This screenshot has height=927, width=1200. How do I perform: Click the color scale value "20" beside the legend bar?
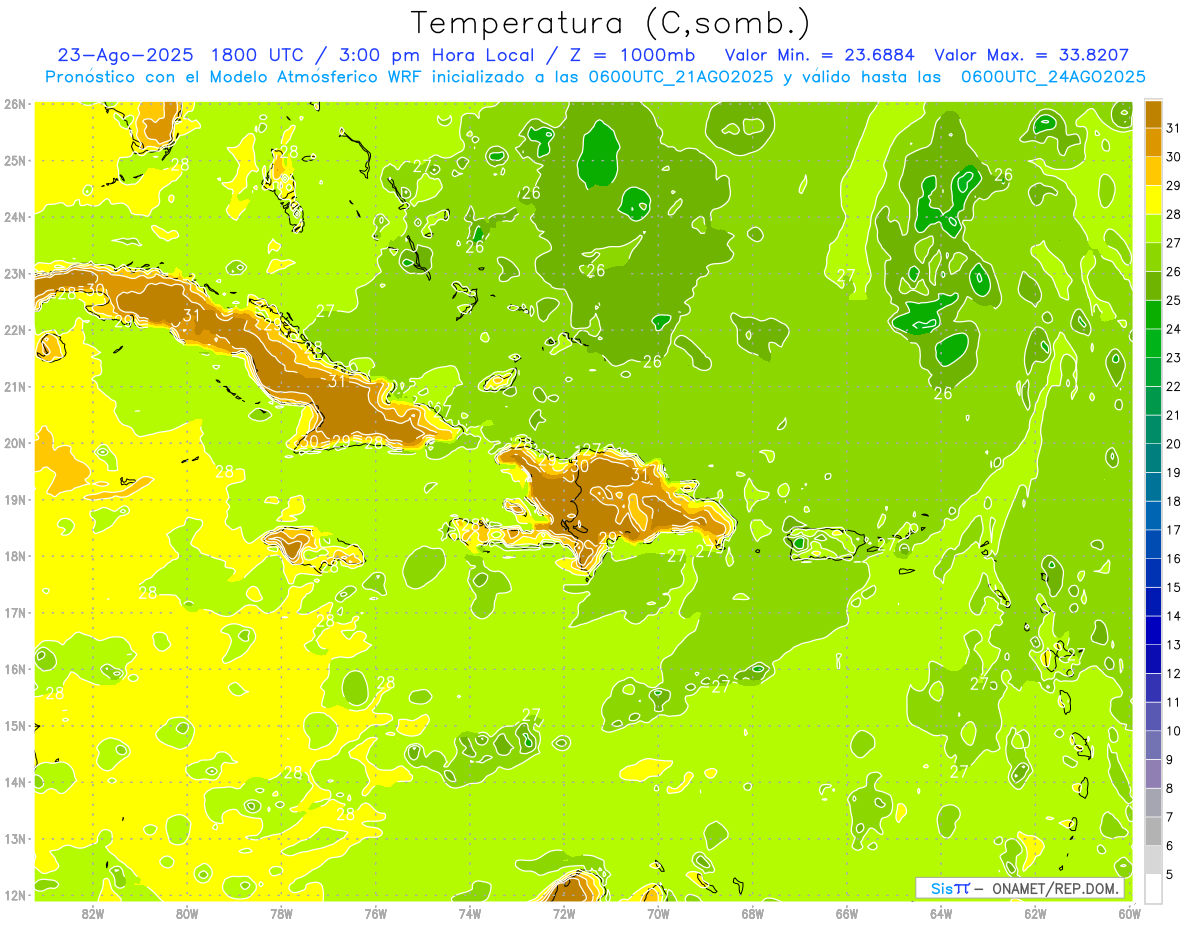(x=1173, y=444)
